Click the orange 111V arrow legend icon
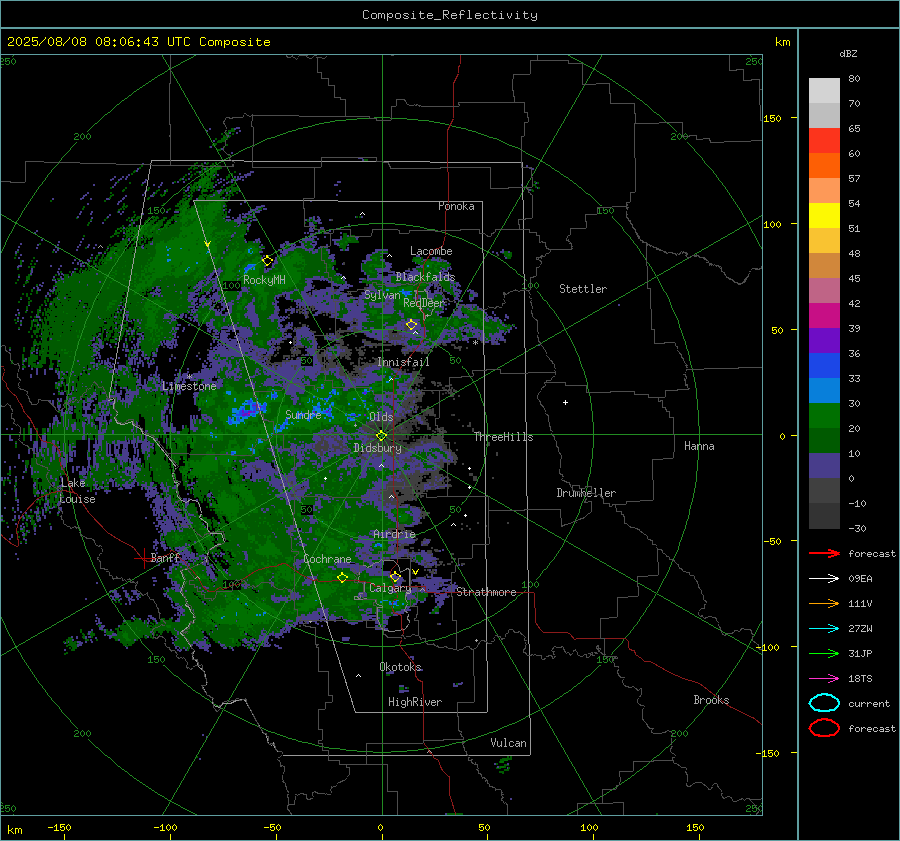Viewport: 900px width, 841px height. point(824,603)
